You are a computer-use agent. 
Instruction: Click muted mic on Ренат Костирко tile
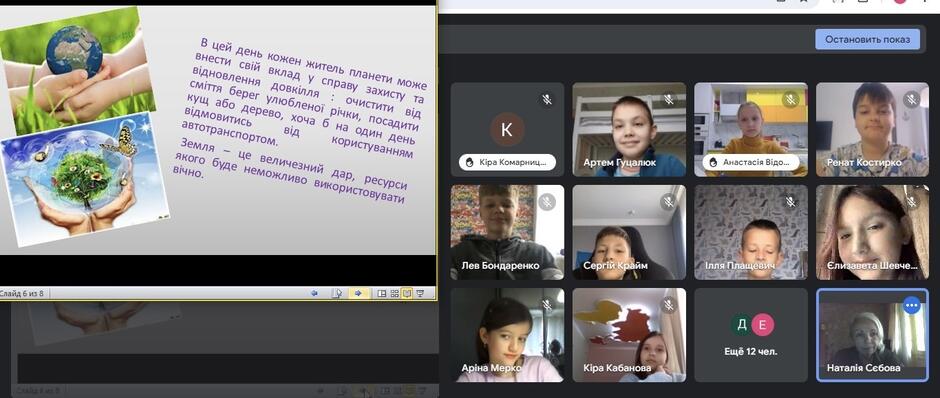pyautogui.click(x=912, y=100)
